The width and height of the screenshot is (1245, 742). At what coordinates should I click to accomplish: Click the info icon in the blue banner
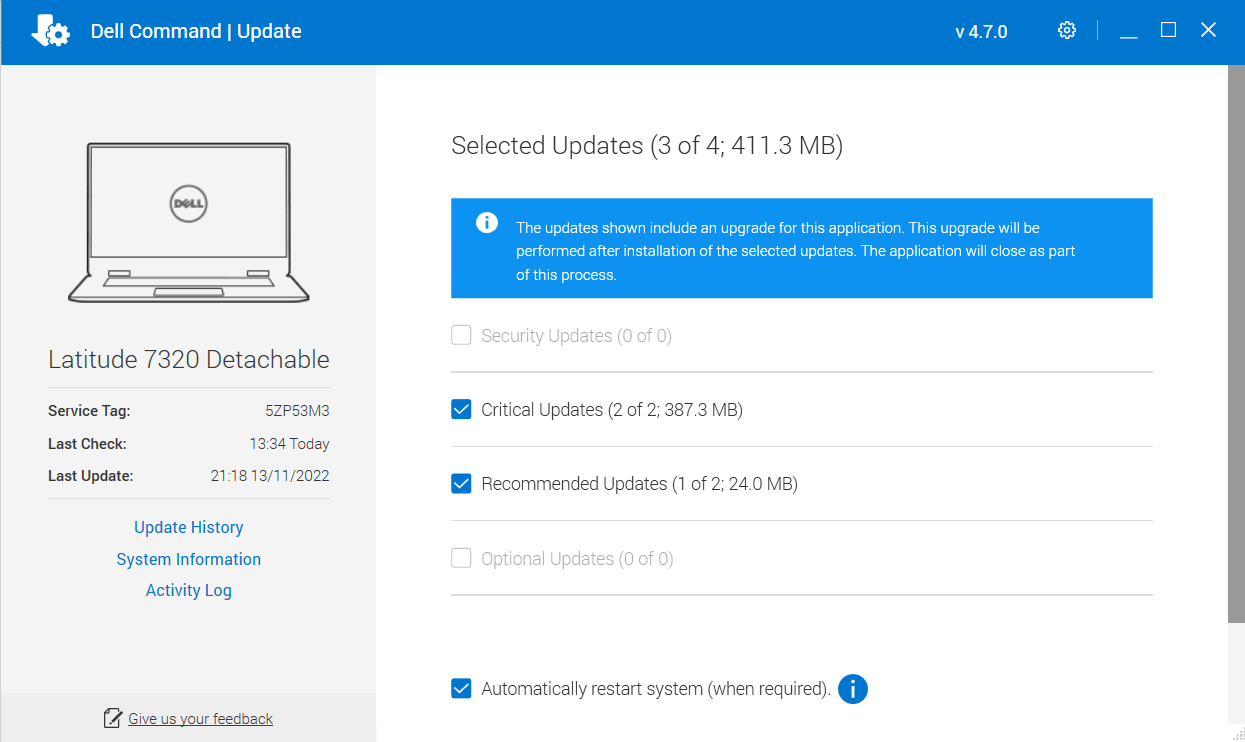[487, 222]
